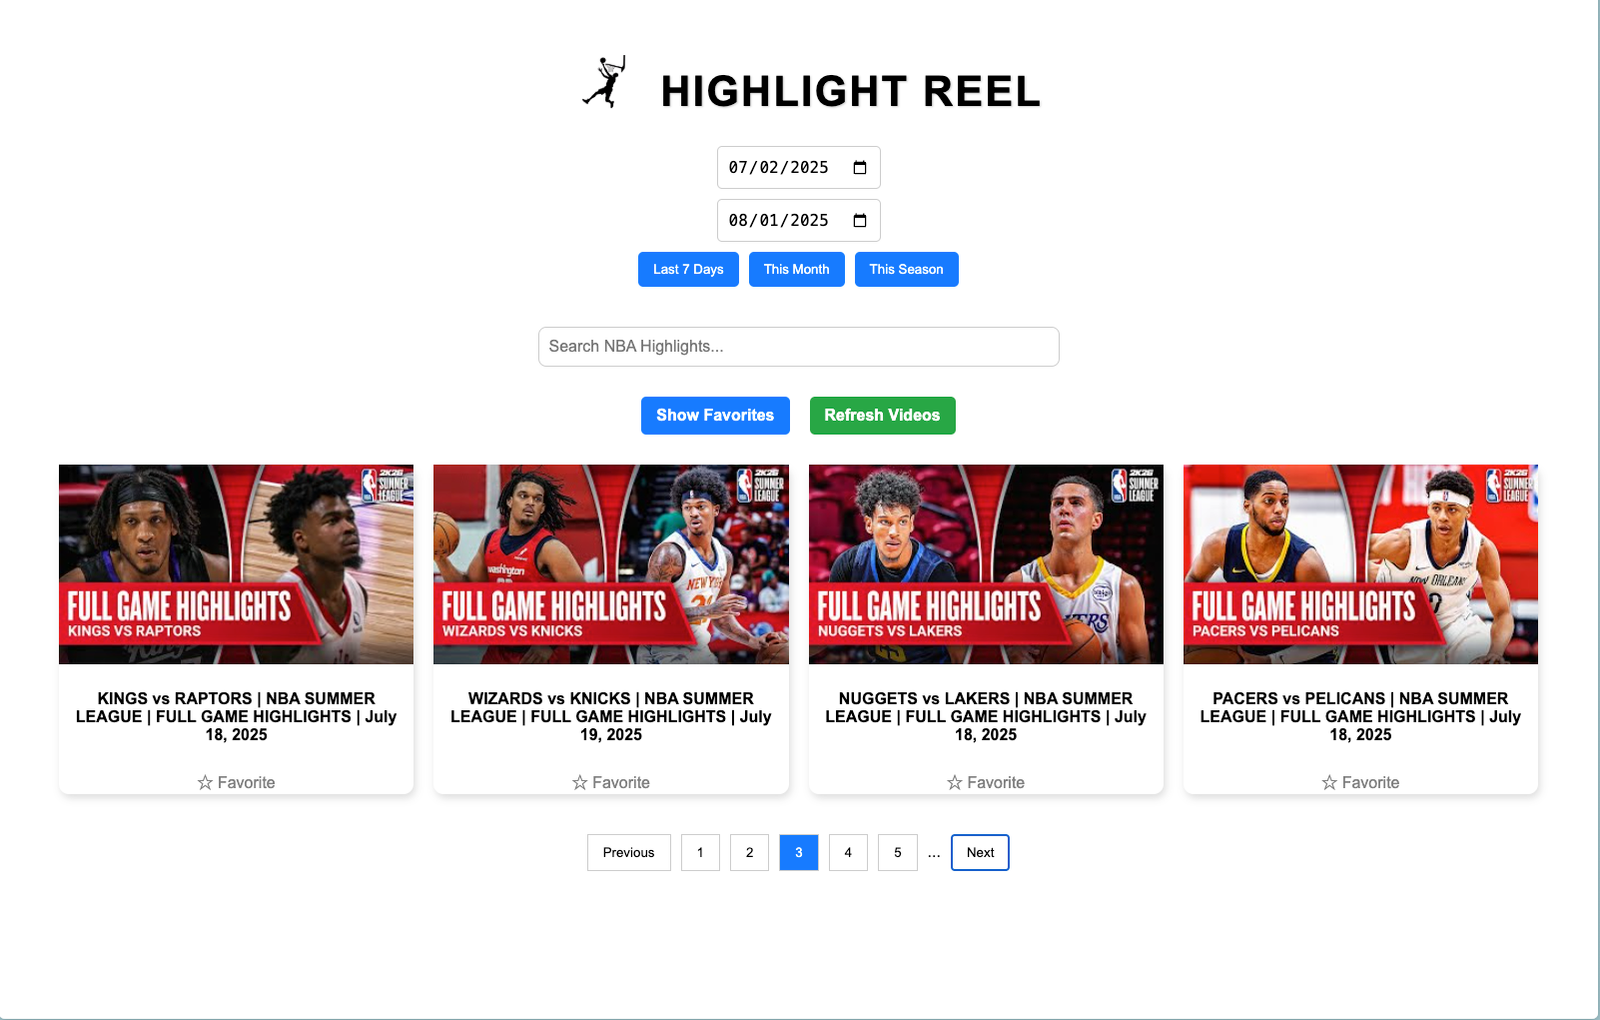This screenshot has width=1600, height=1020.
Task: Go to the Previous page
Action: [x=629, y=853]
